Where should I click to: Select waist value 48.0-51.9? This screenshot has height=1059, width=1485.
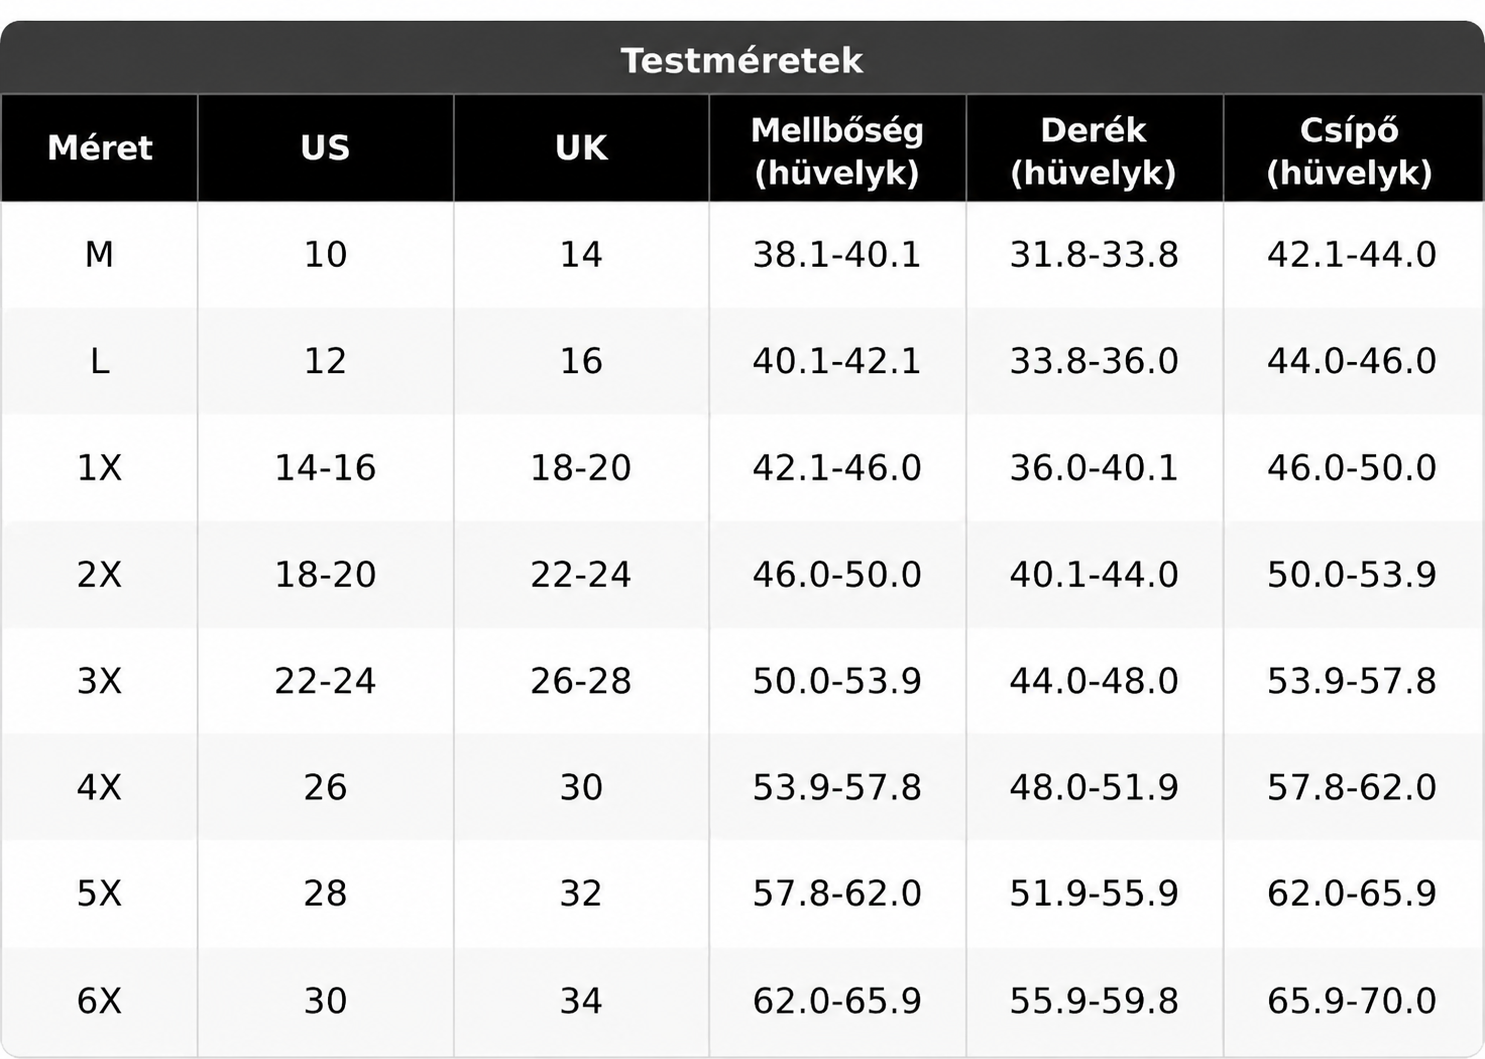click(1094, 788)
